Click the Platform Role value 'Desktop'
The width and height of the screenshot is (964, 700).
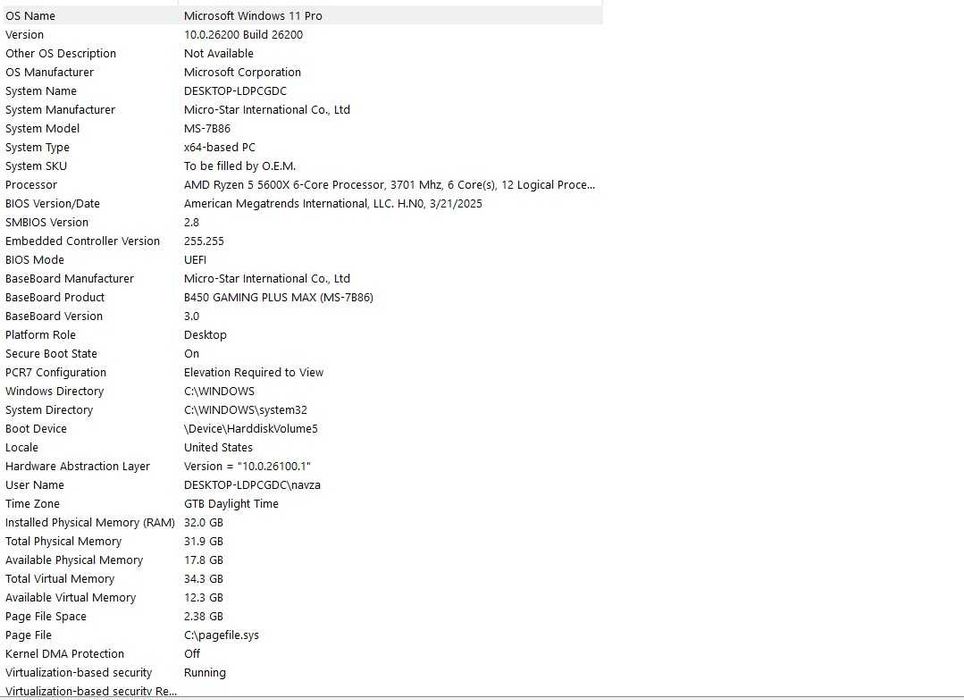[x=205, y=335]
